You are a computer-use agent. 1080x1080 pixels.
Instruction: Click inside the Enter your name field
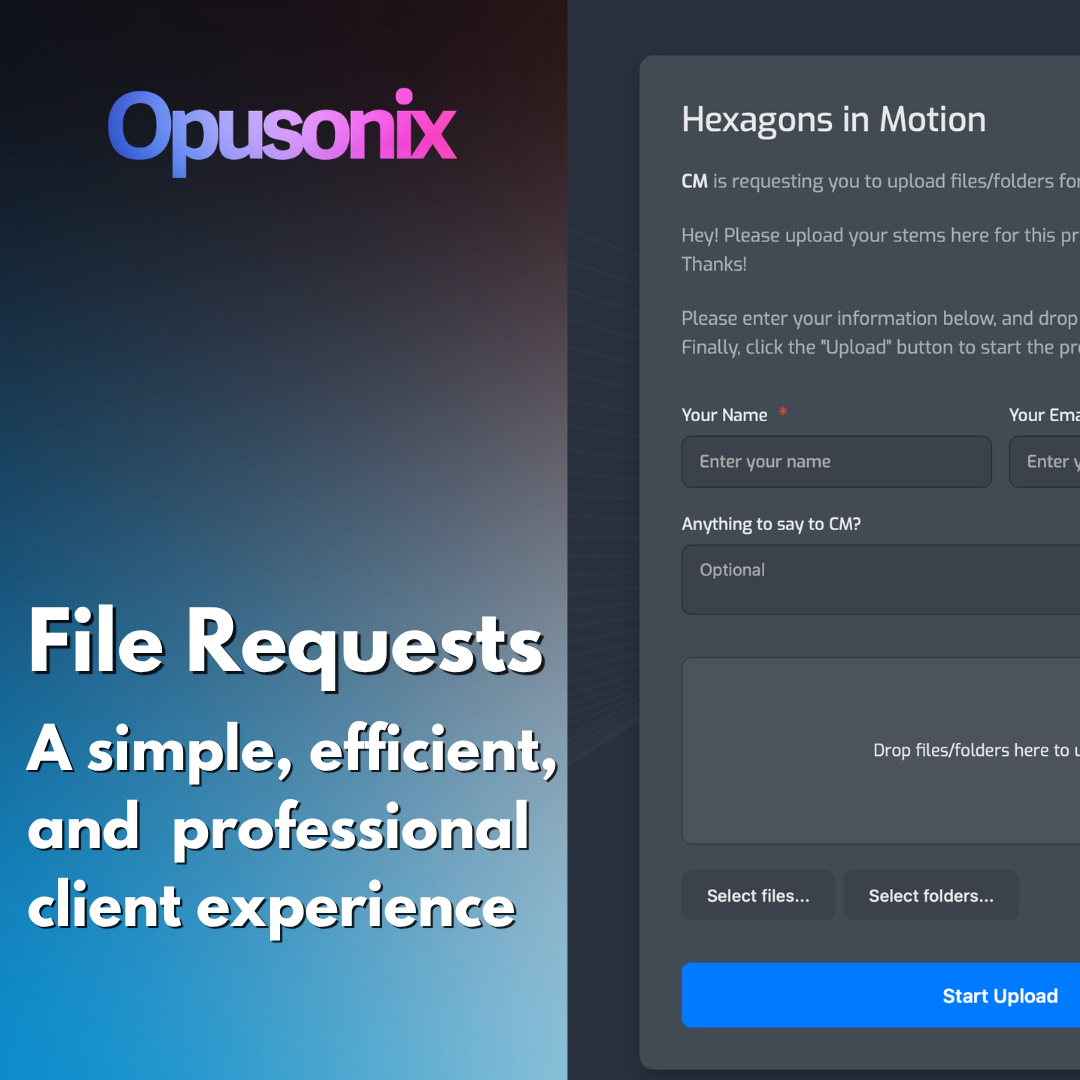pyautogui.click(x=836, y=461)
